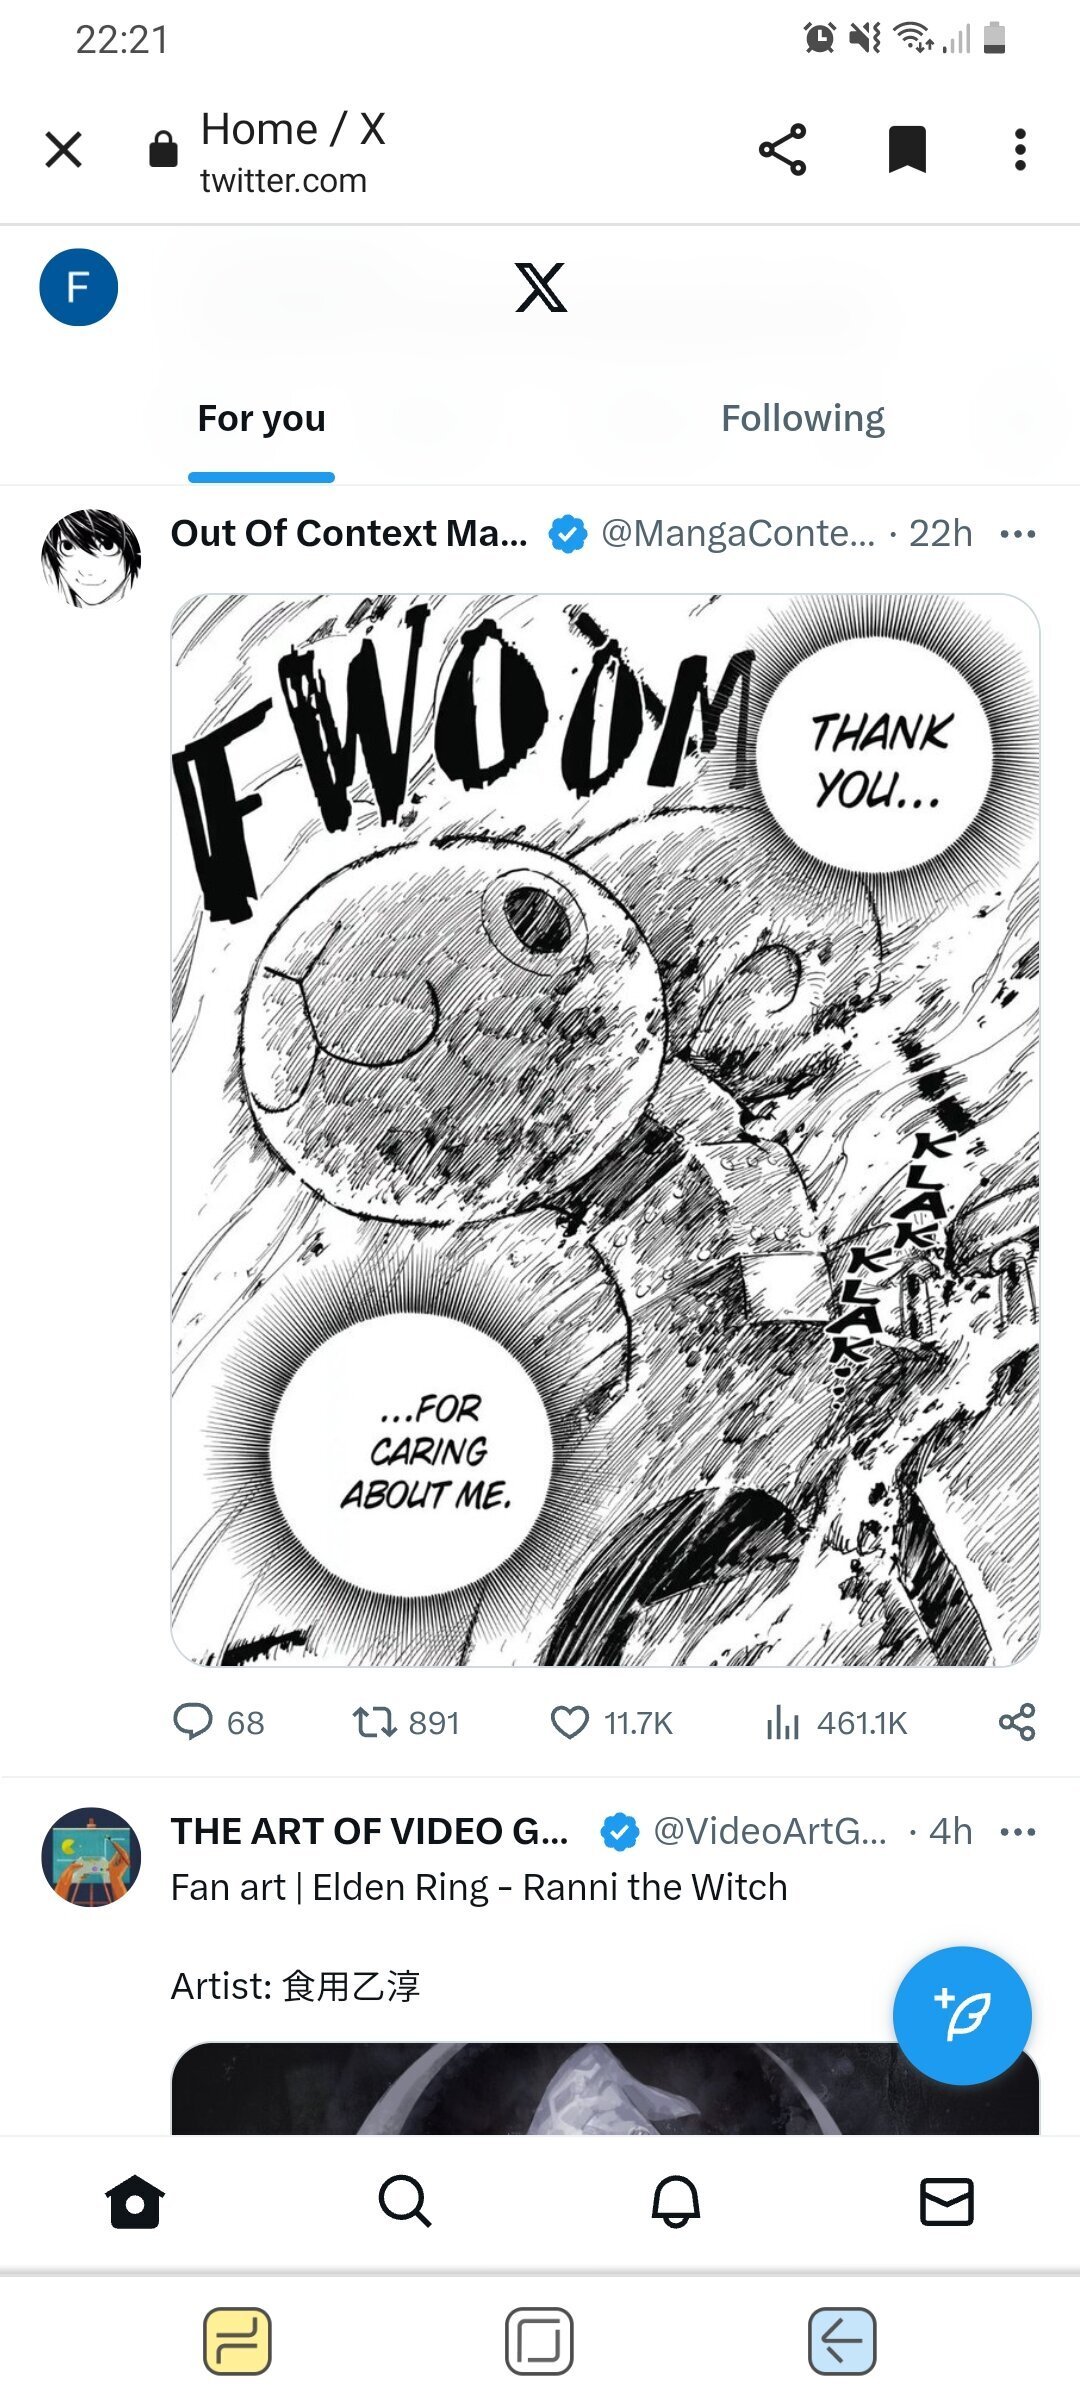The width and height of the screenshot is (1080, 2400).
Task: Switch to the Following tab
Action: [x=803, y=419]
